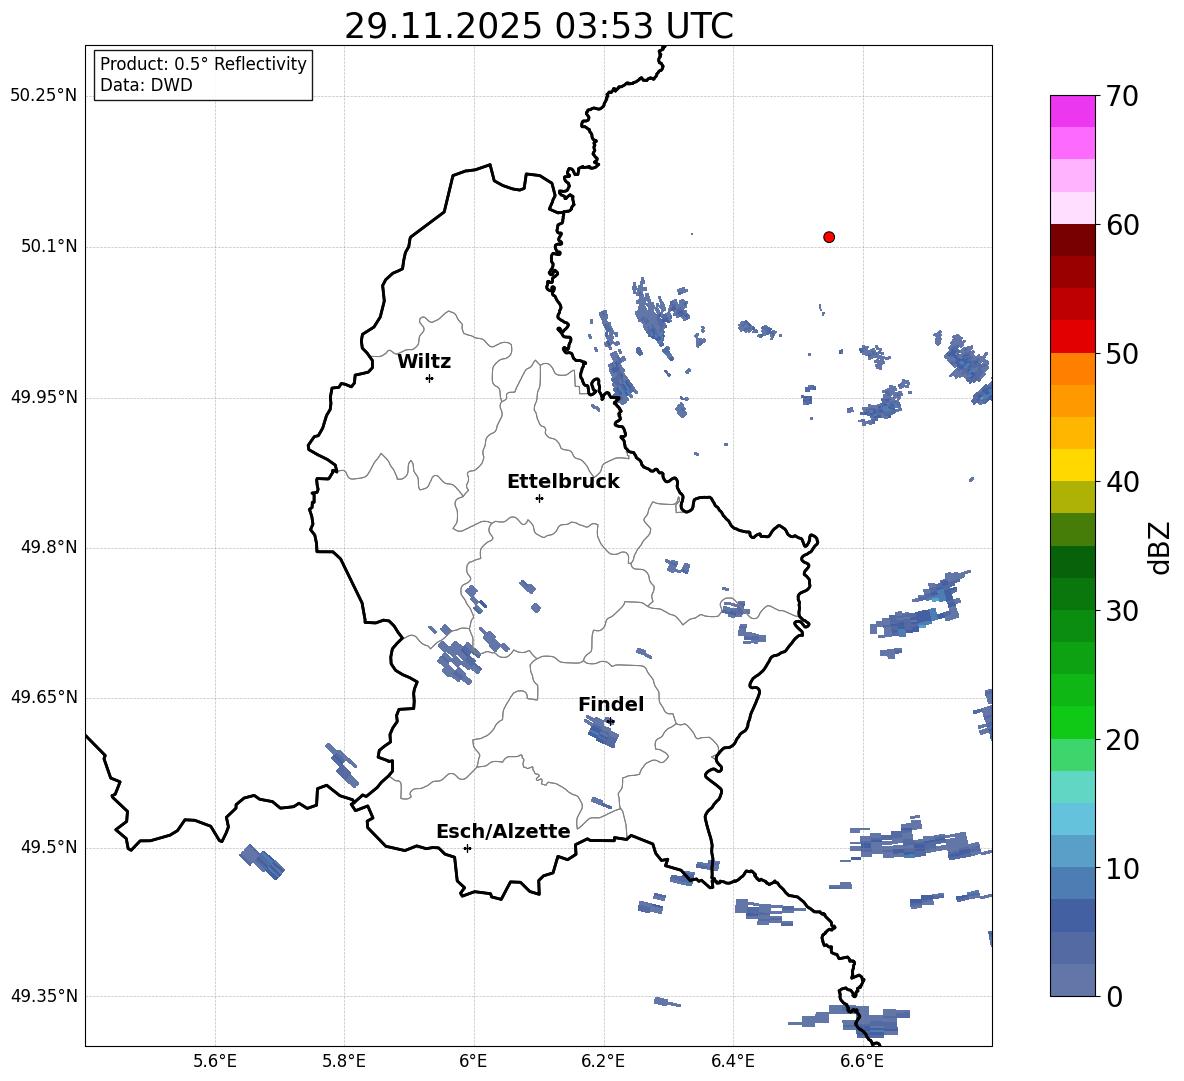Click the 5.6°E longitude label

215,1061
